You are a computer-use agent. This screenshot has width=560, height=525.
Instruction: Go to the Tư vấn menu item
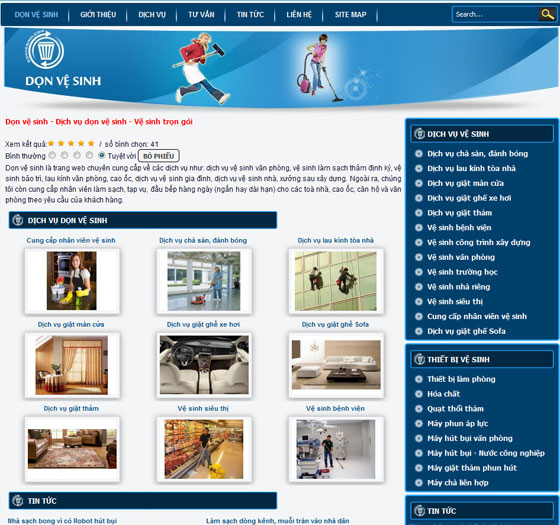[x=201, y=15]
